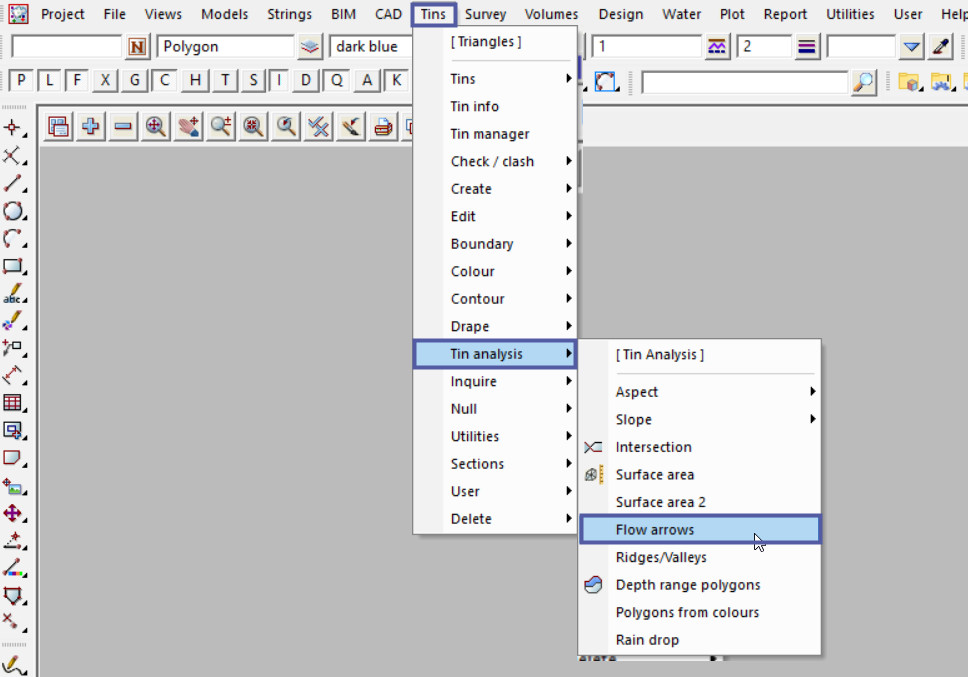Open the Survey menu

click(486, 14)
